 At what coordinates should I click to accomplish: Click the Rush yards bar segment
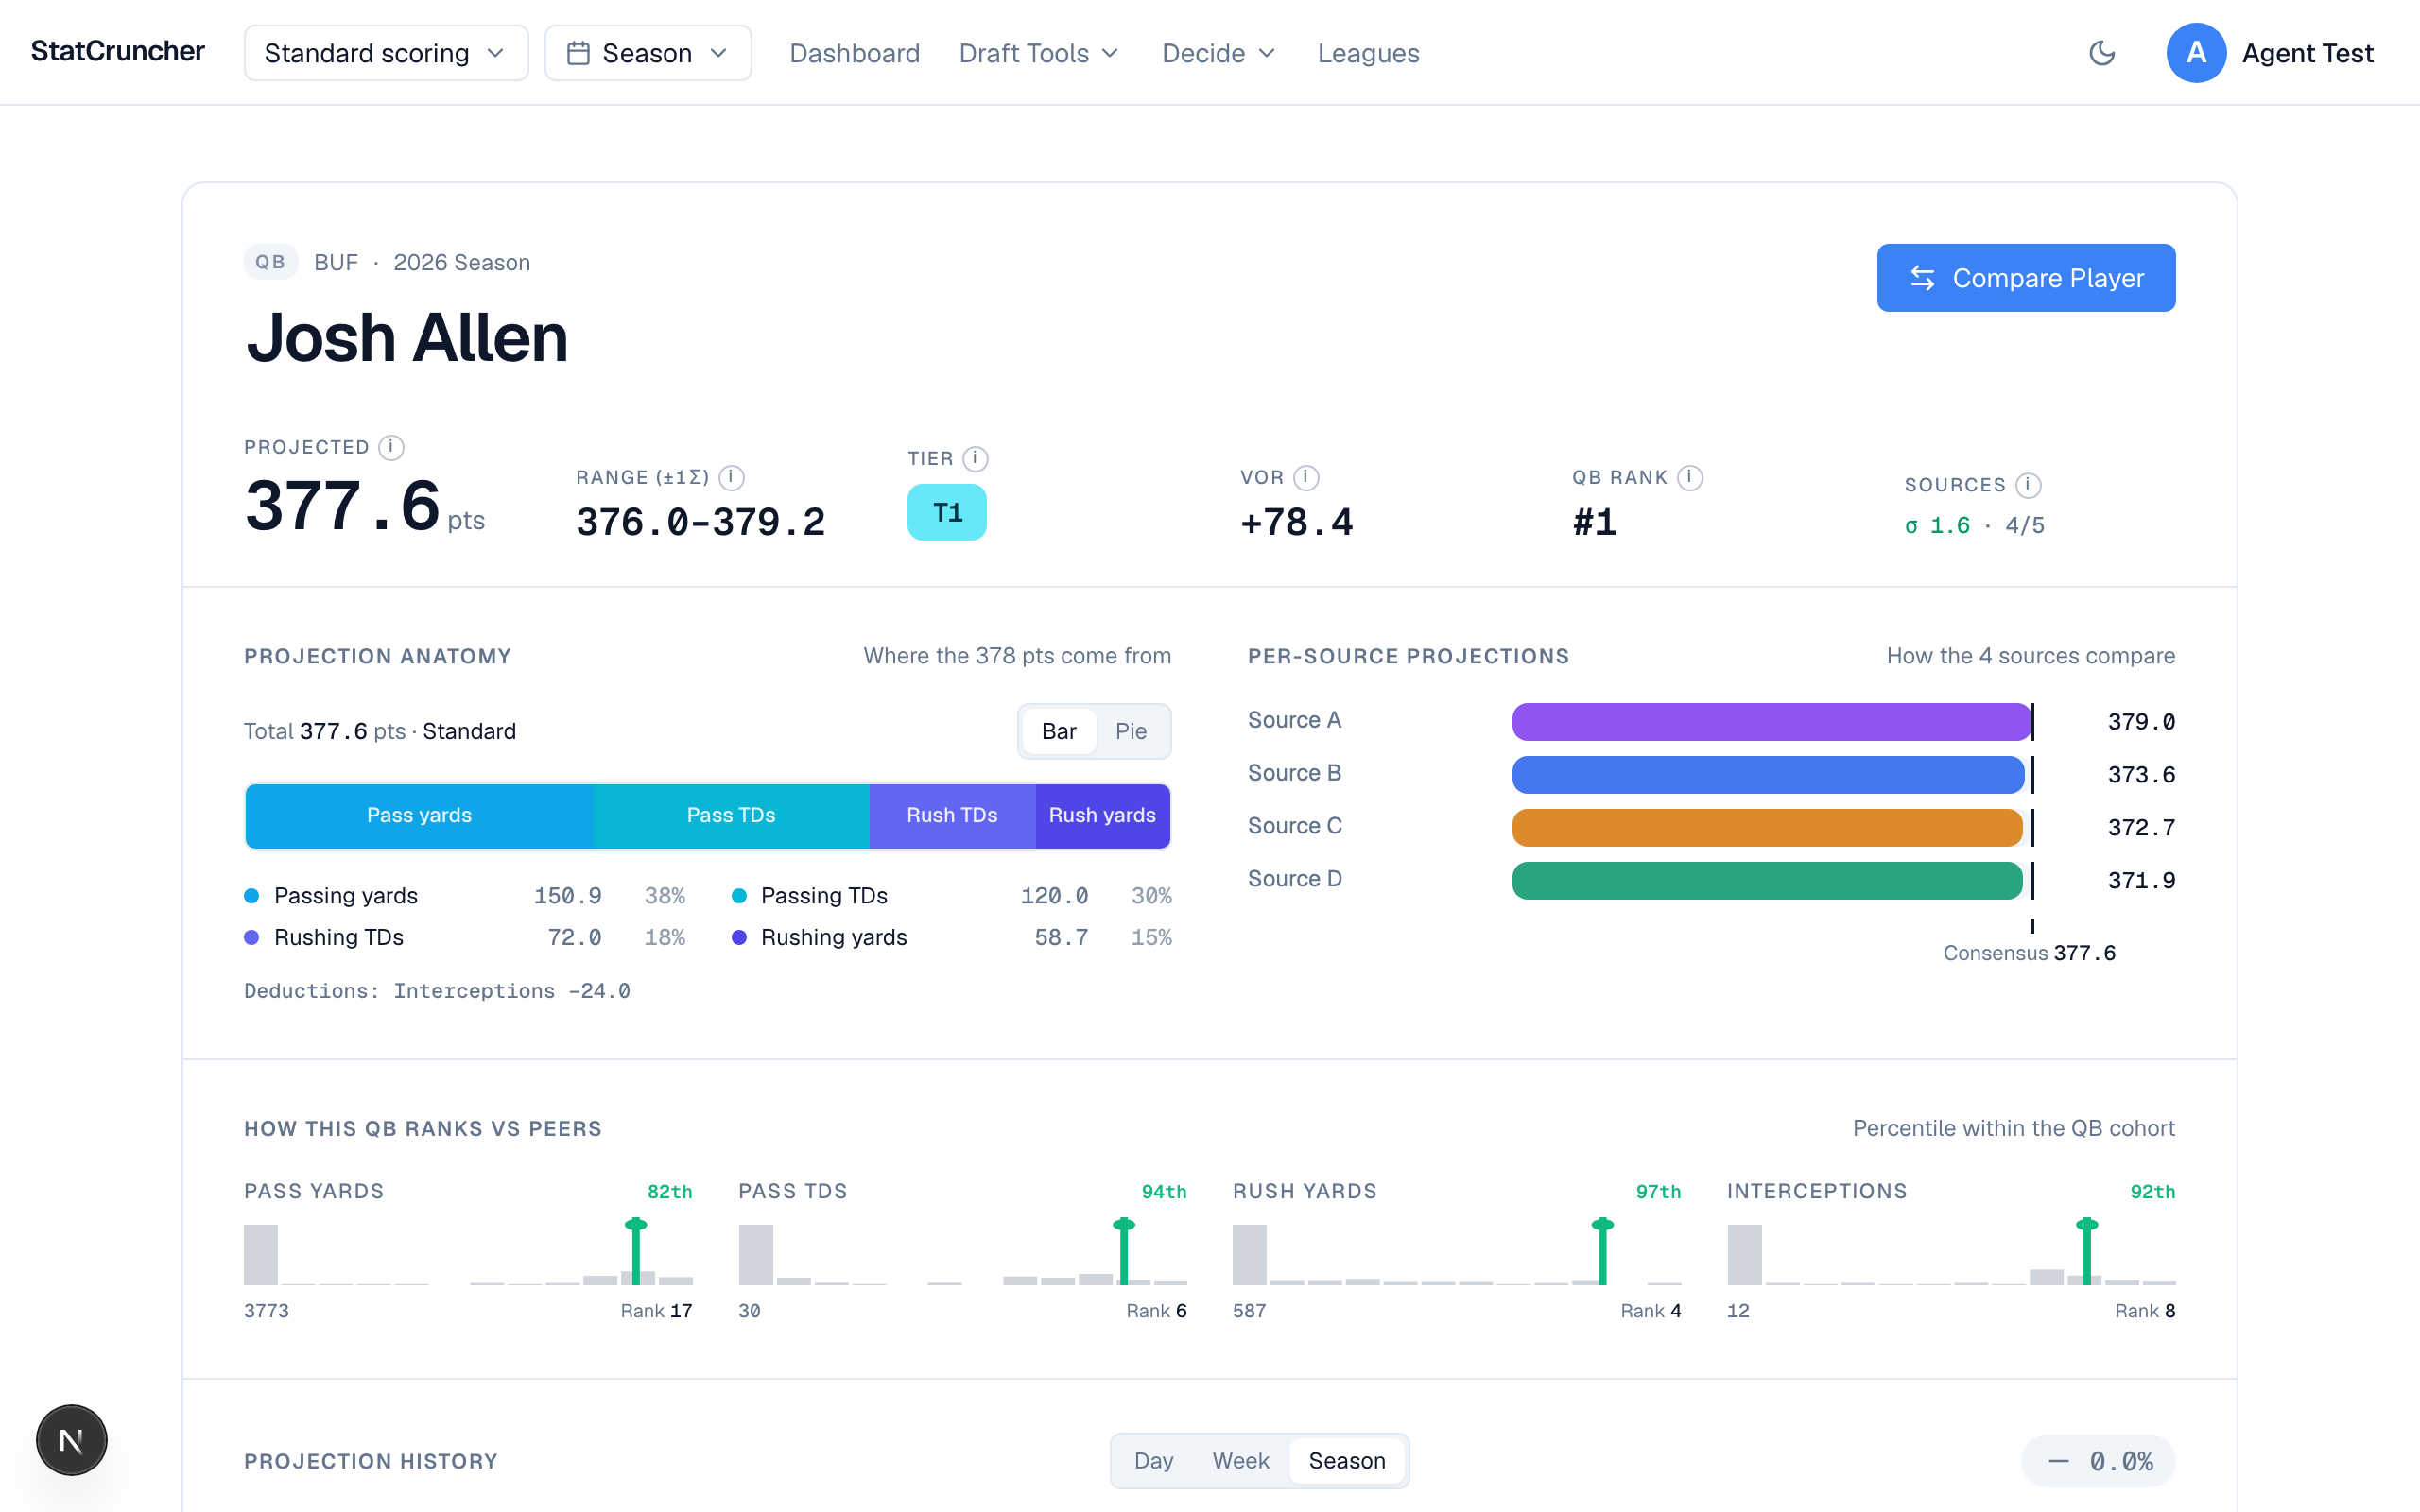(x=1102, y=815)
